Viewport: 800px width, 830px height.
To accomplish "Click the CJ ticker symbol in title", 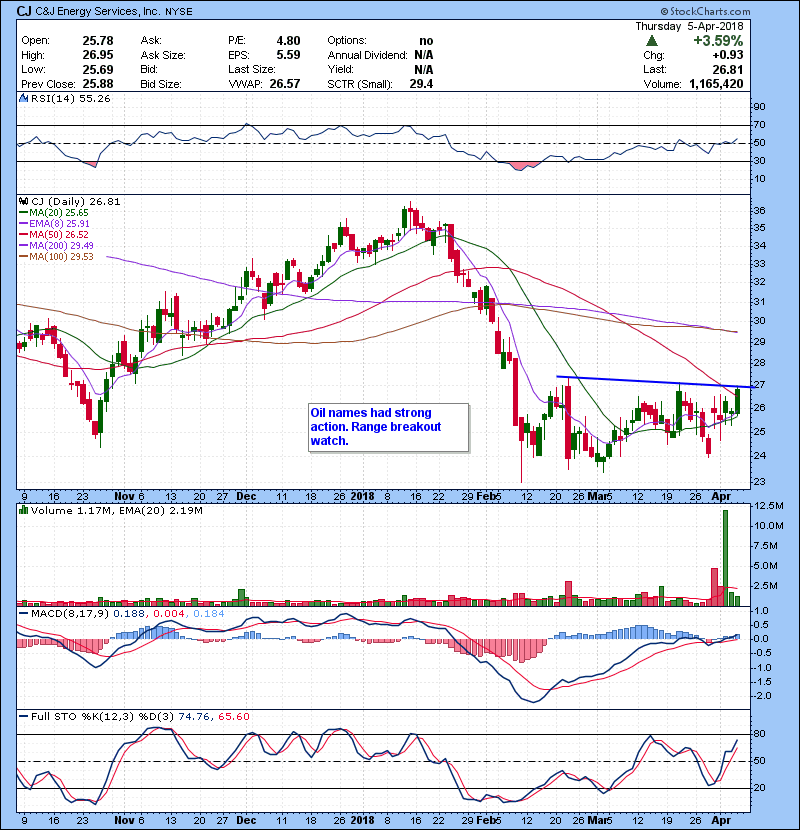I will tap(24, 11).
